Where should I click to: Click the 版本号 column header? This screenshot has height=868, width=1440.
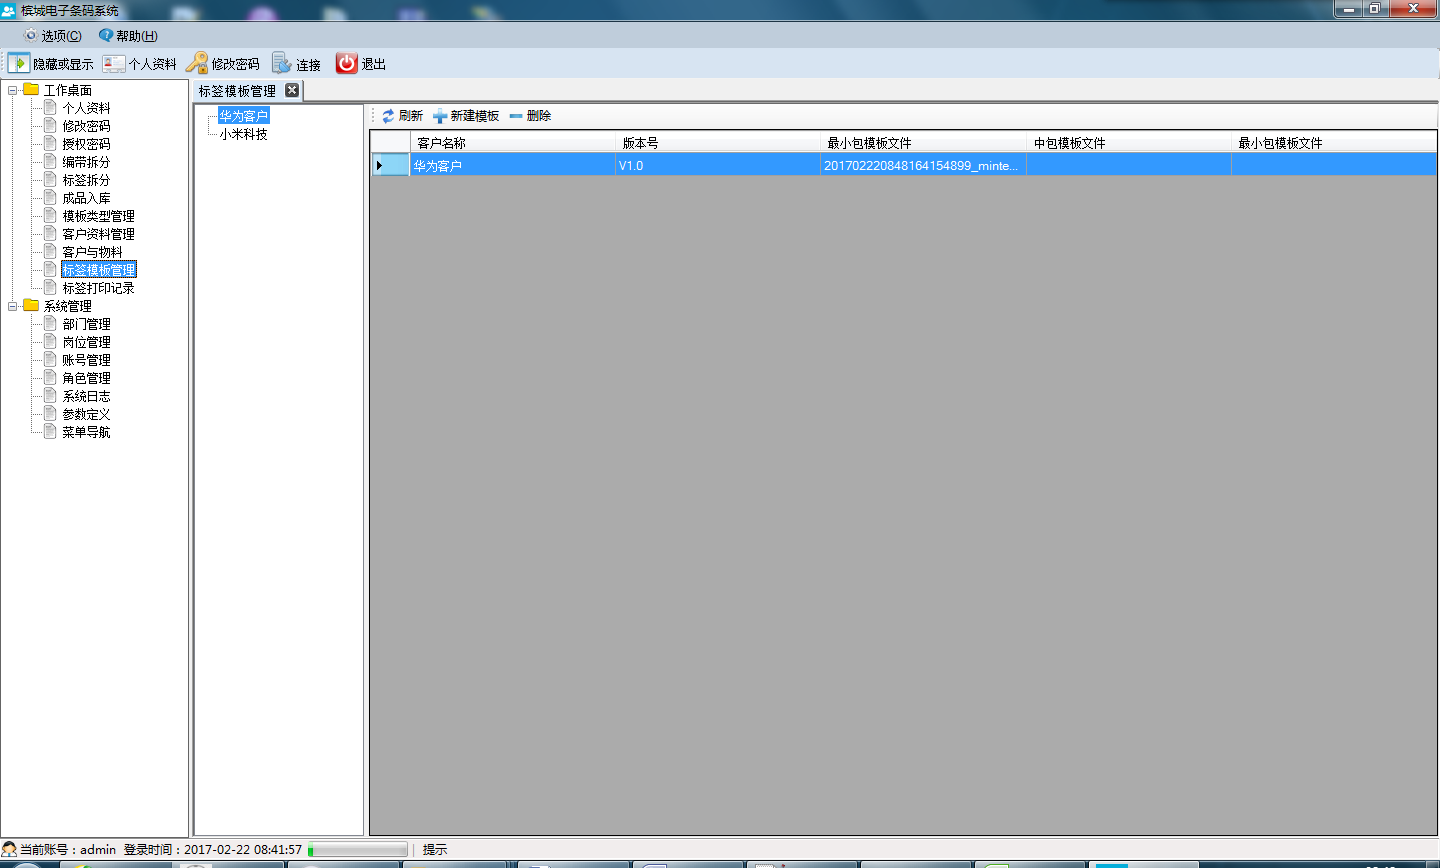(x=640, y=143)
